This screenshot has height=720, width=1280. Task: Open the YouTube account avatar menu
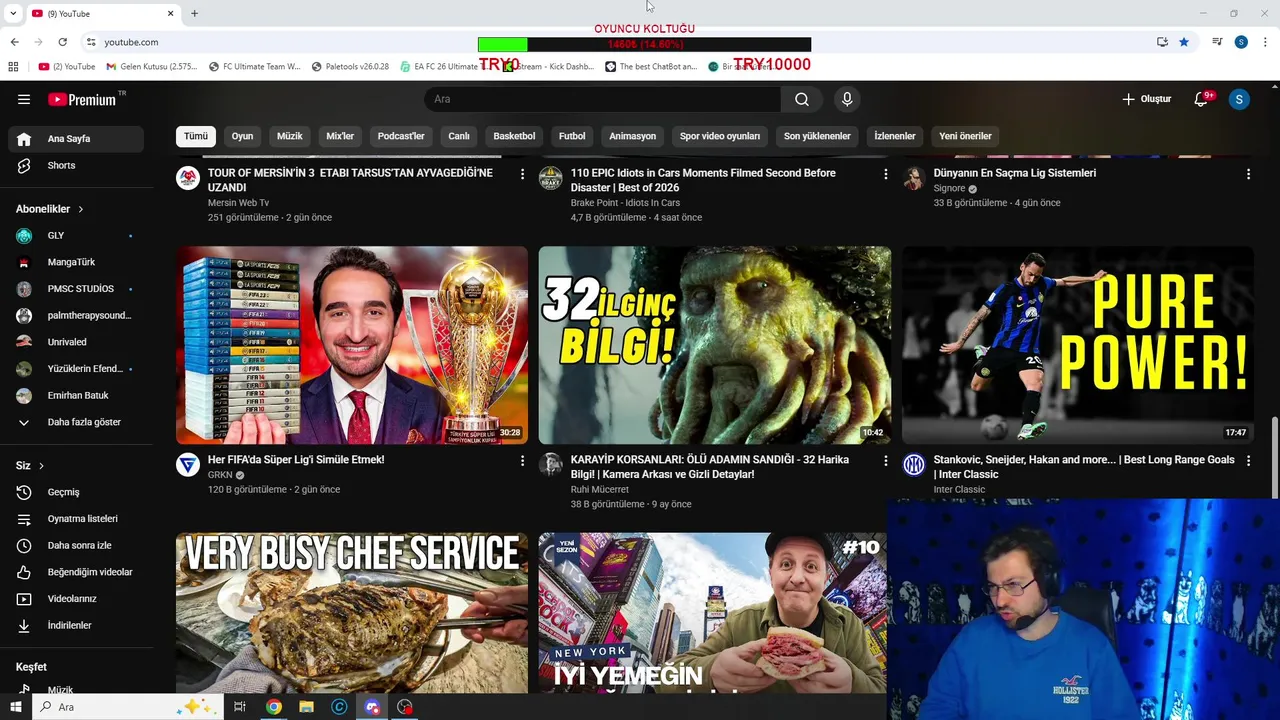pos(1239,99)
